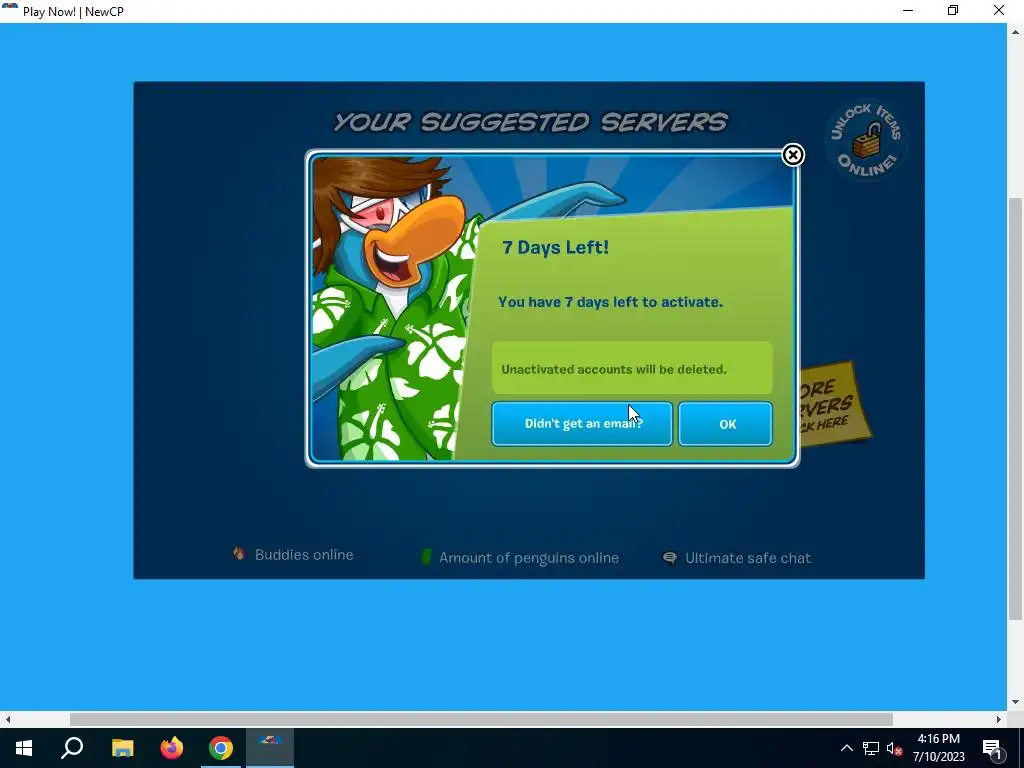Open File Explorer from the taskbar
1024x768 pixels.
coord(122,748)
